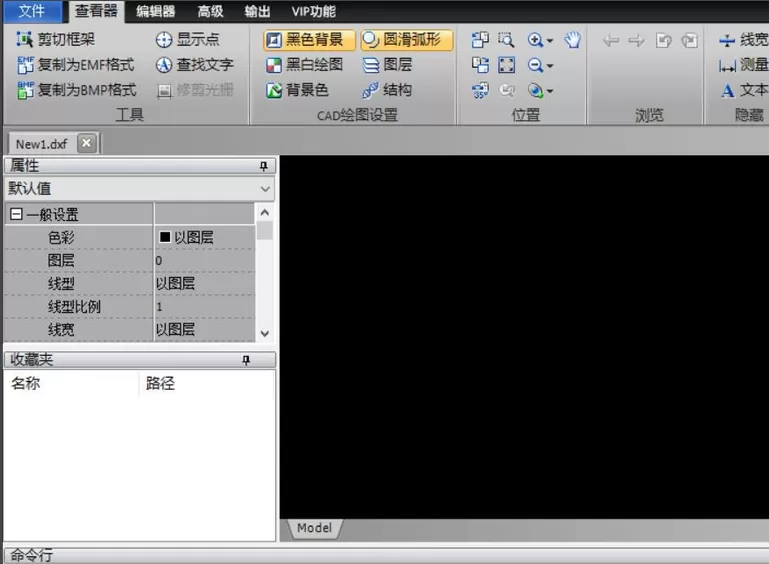This screenshot has height=564, width=769.
Task: Toggle 黑色背景 black background
Action: (309, 40)
